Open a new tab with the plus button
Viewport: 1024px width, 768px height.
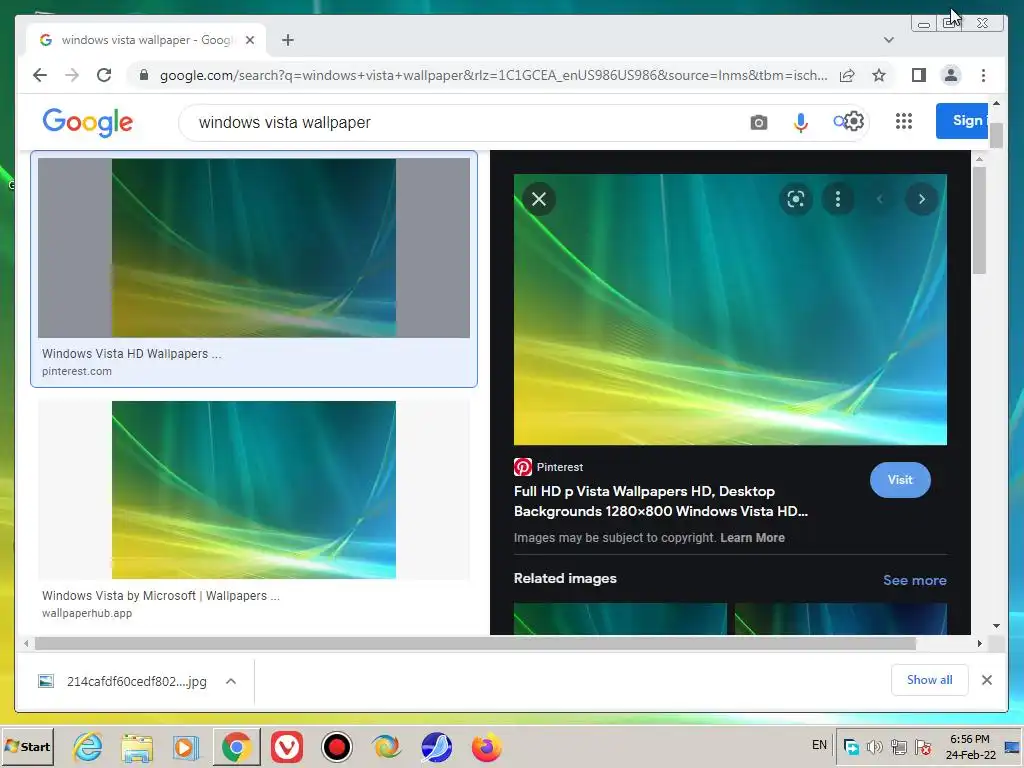pos(288,40)
